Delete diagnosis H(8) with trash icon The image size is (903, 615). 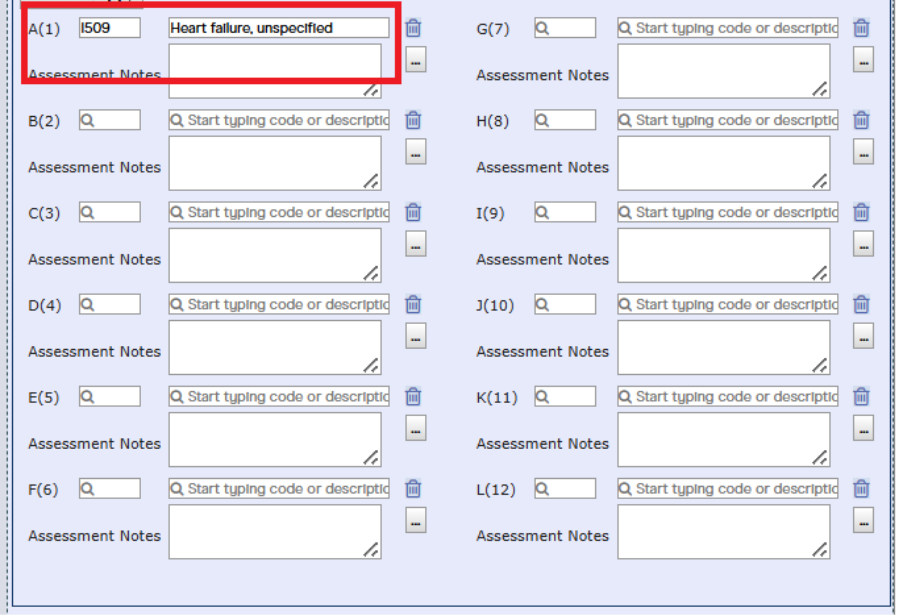tap(862, 120)
